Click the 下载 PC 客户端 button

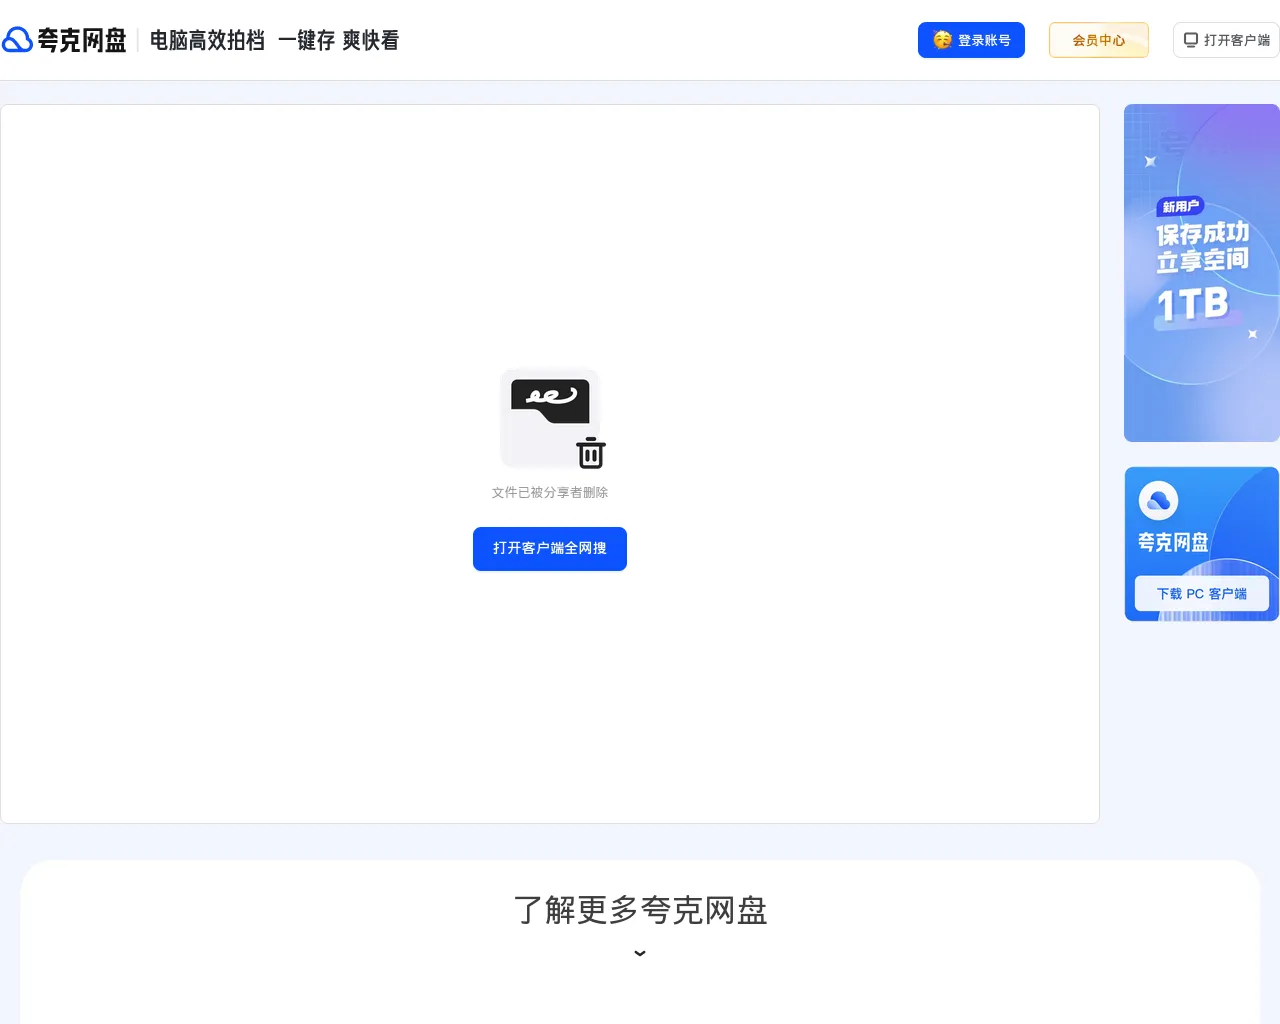[x=1202, y=594]
